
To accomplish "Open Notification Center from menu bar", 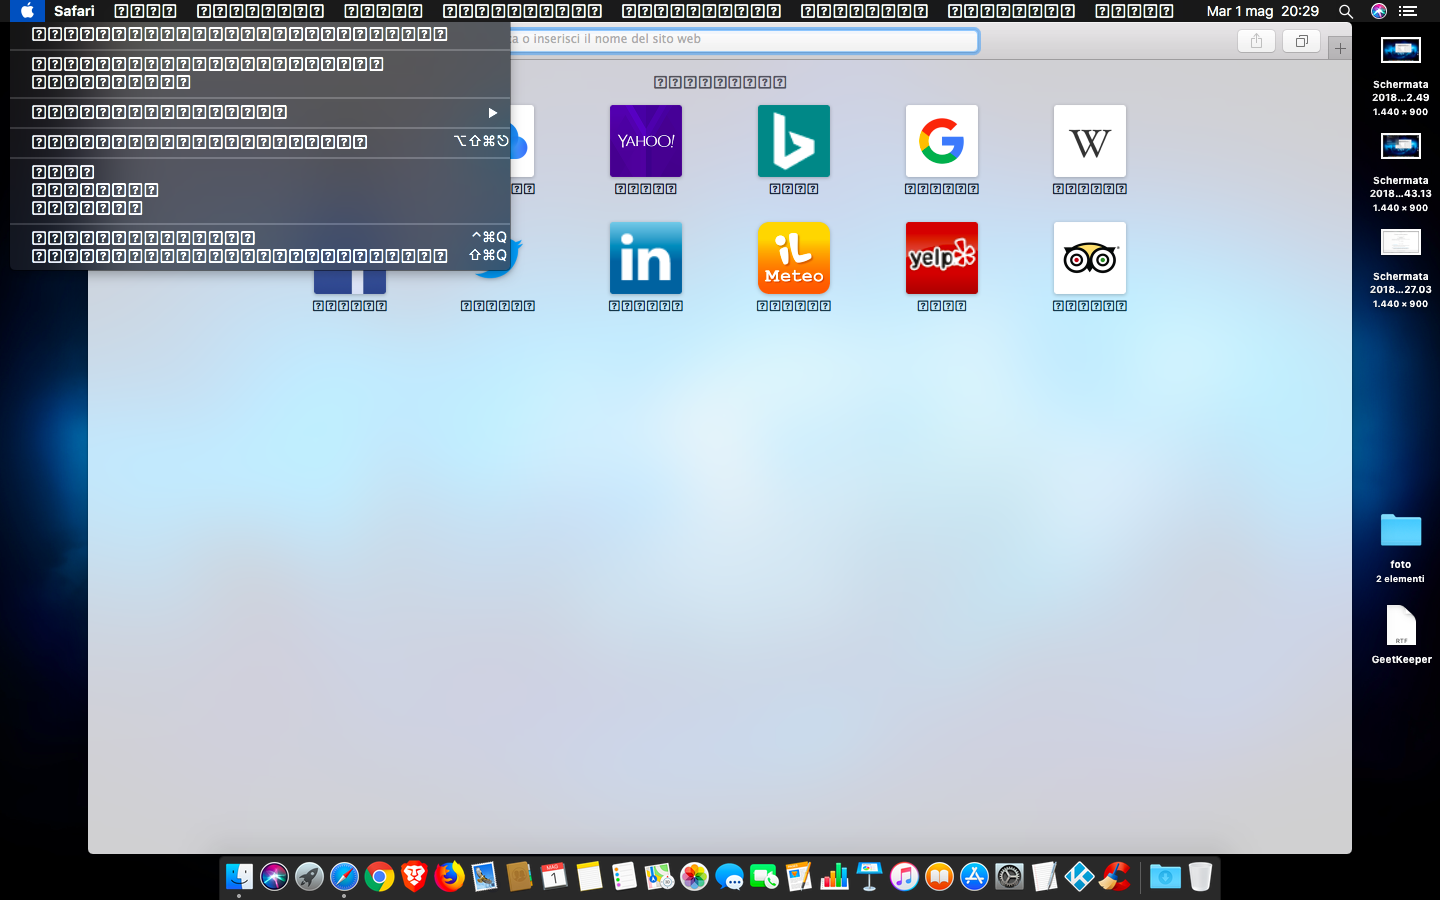I will pos(1408,11).
